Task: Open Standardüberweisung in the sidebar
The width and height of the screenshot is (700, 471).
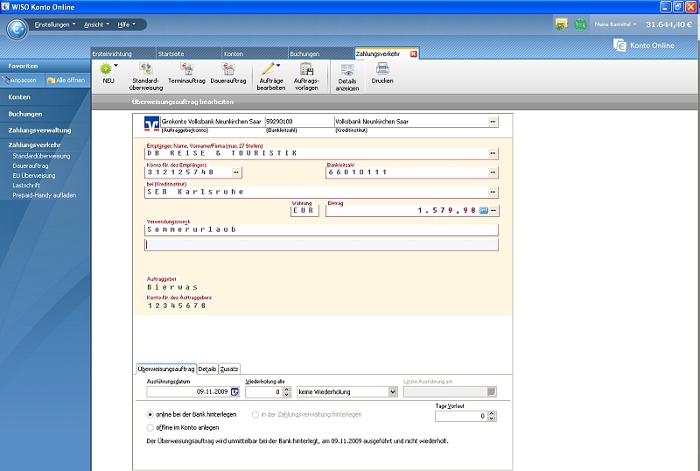Action: tap(42, 156)
